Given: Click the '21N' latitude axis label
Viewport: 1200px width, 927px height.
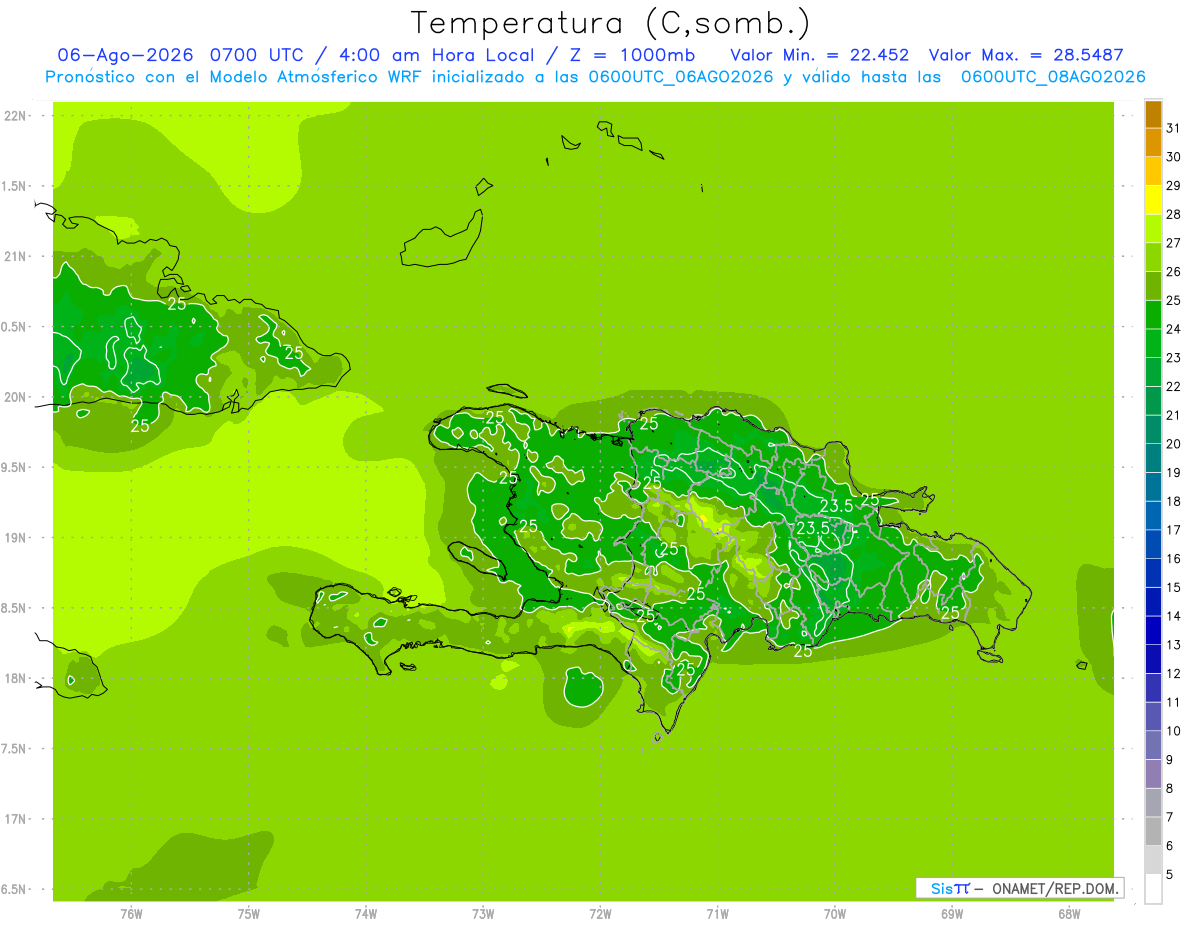Looking at the screenshot, I should (15, 256).
